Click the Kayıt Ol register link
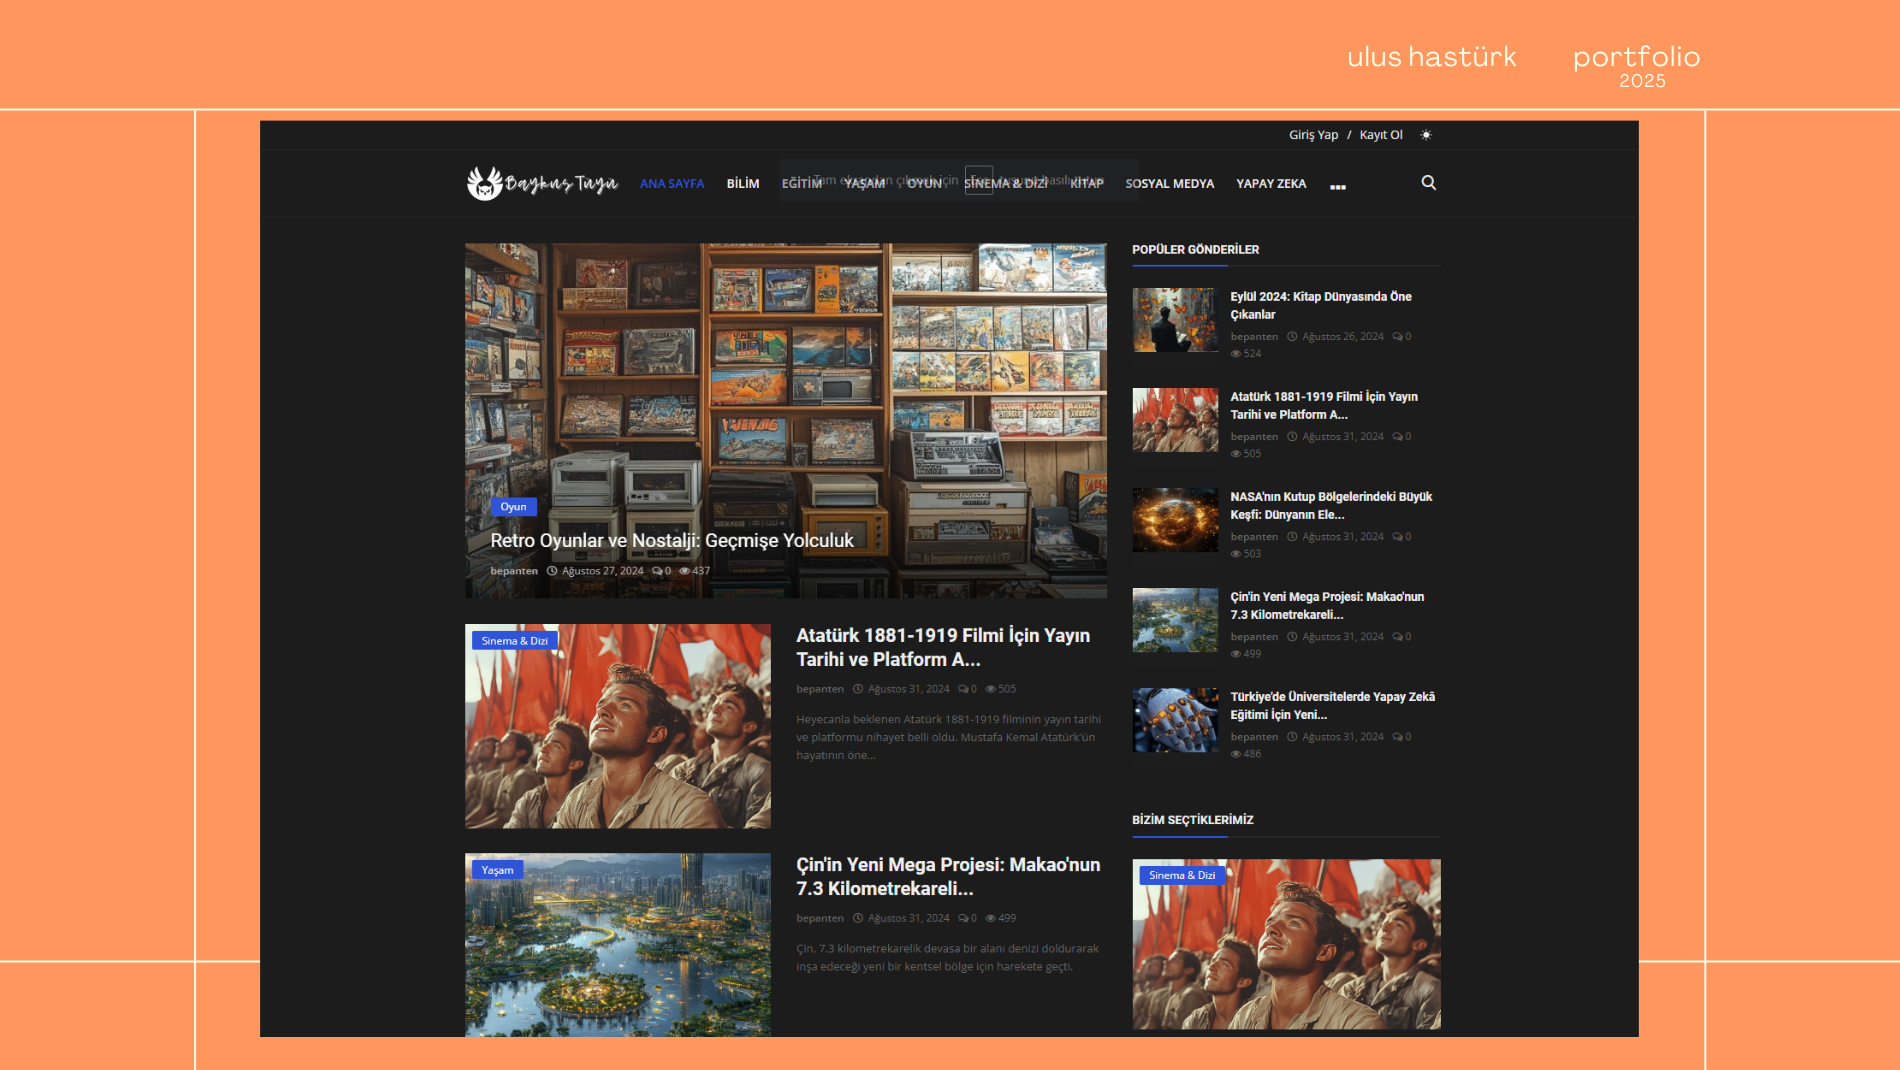1900x1070 pixels. [1381, 135]
